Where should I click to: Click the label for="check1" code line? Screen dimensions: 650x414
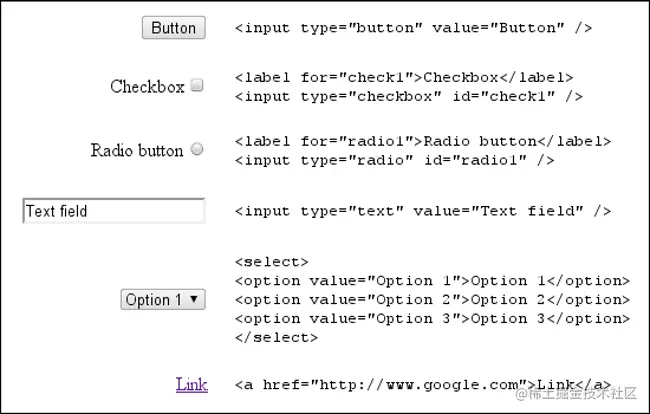point(404,77)
